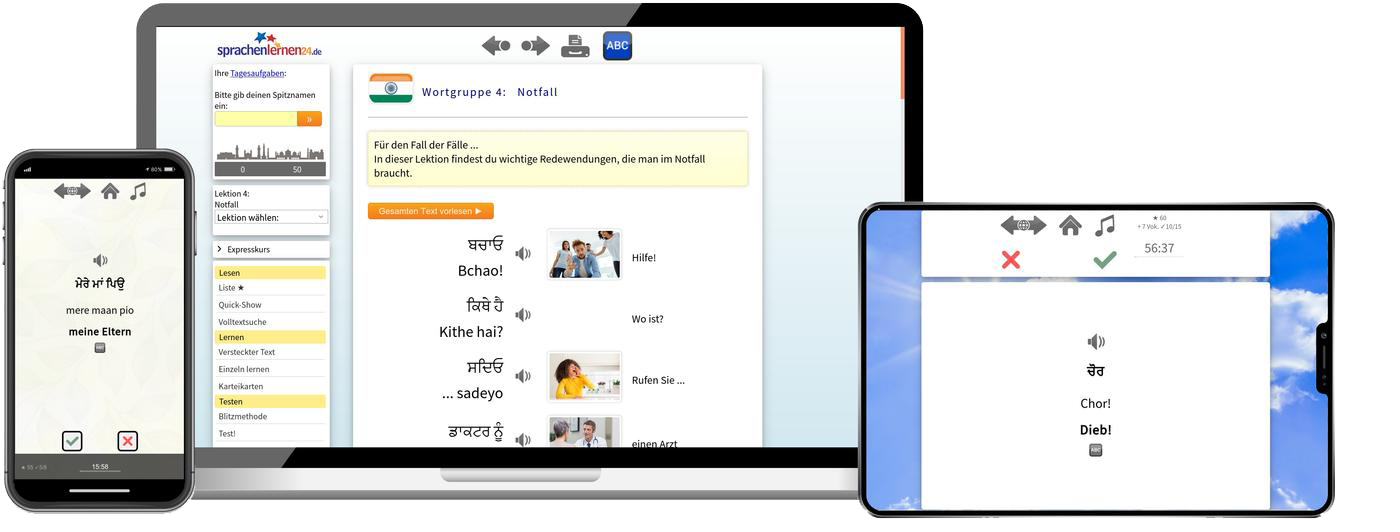Click the 15:58 timer on phone
1400x532 pixels.
[x=100, y=467]
